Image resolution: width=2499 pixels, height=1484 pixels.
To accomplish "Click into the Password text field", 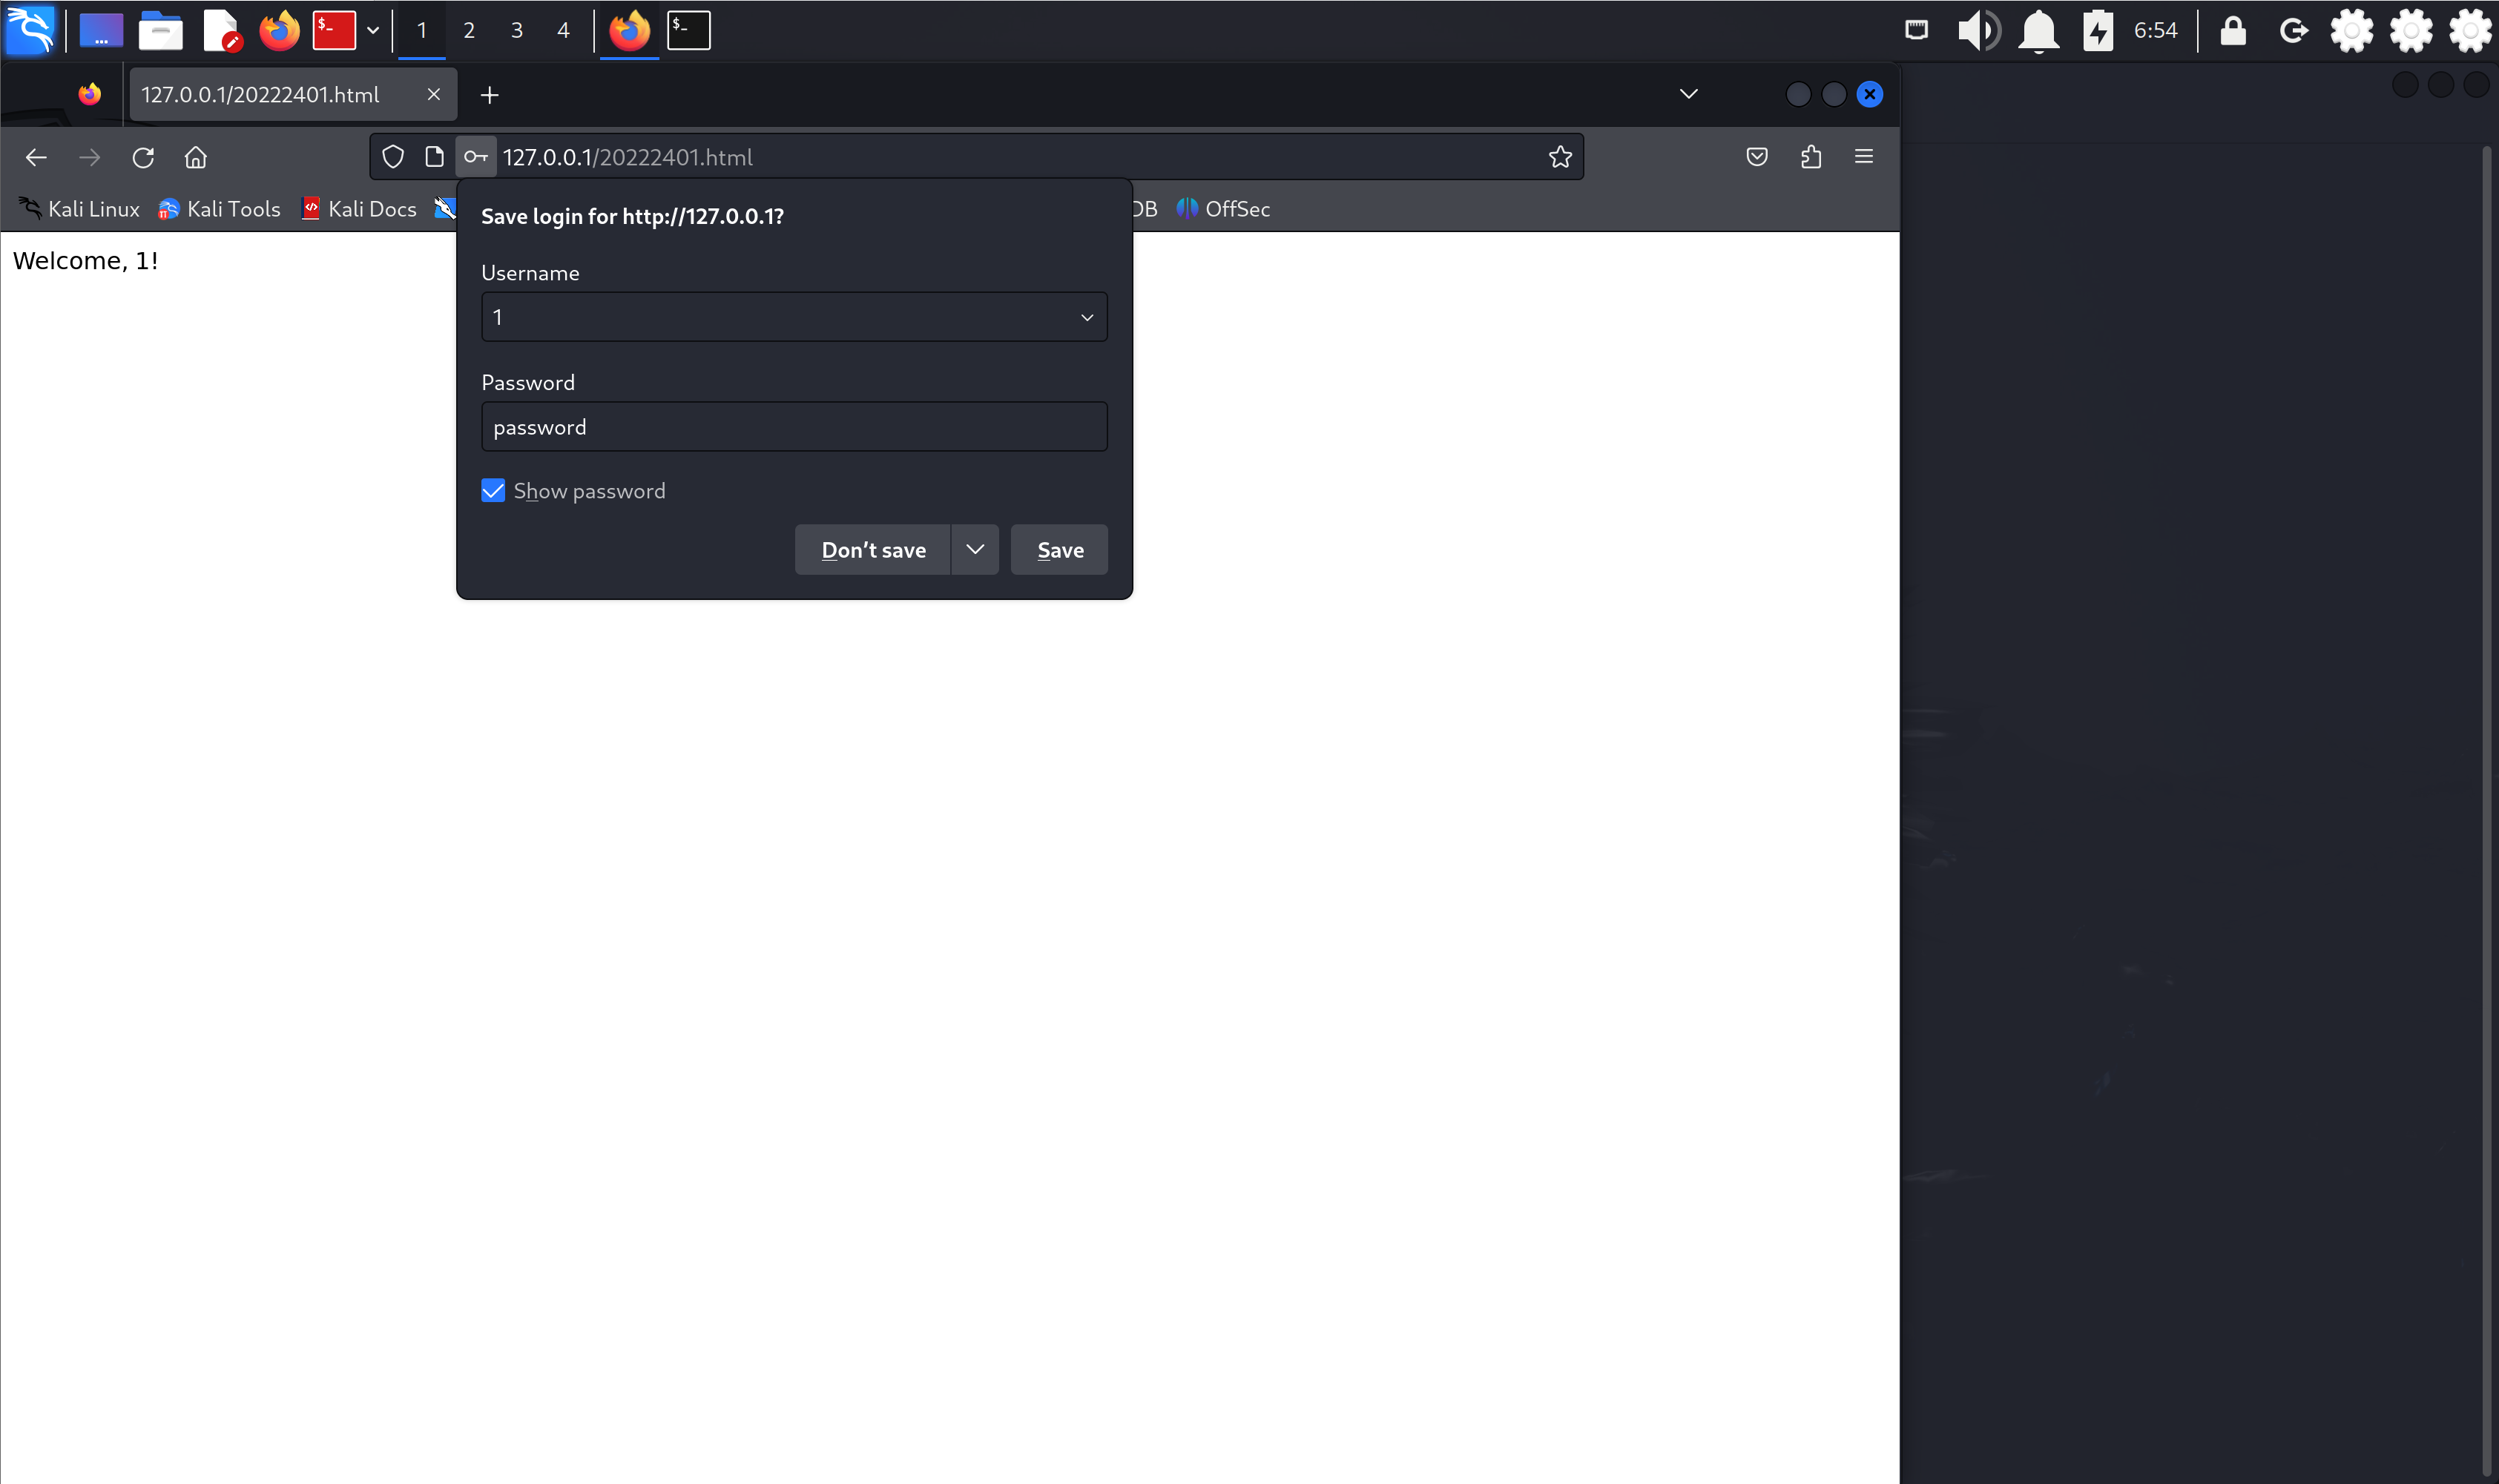I will (794, 427).
